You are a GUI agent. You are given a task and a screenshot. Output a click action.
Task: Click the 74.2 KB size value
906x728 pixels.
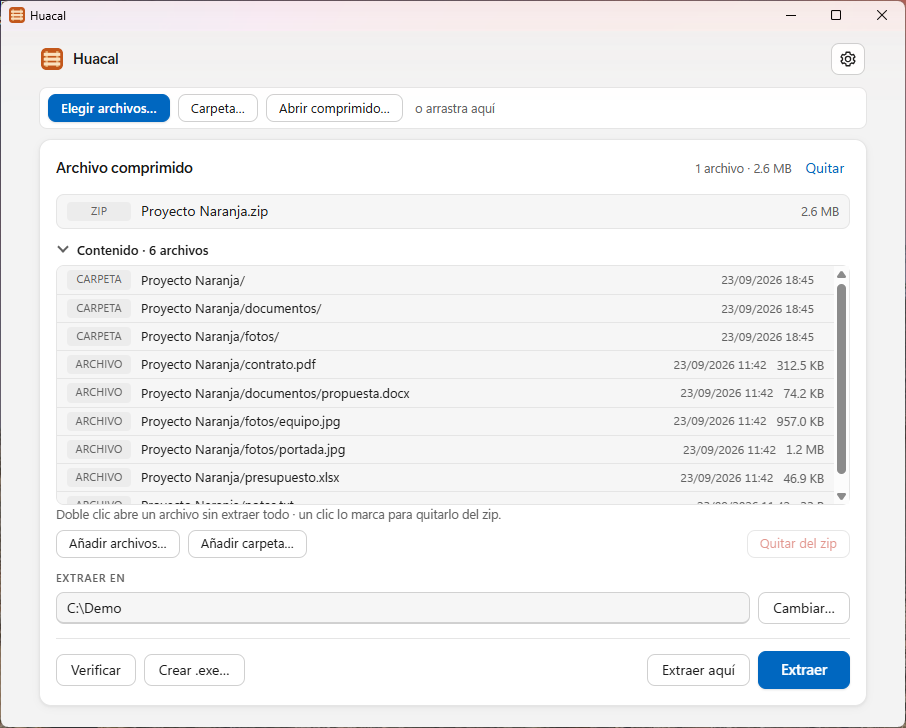tap(804, 393)
